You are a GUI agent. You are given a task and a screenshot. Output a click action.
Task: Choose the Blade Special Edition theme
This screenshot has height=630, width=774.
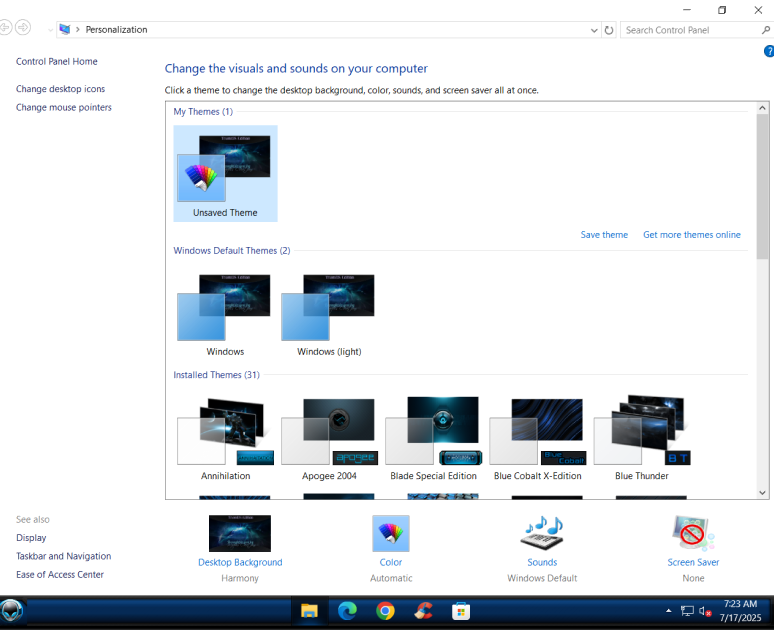click(433, 438)
